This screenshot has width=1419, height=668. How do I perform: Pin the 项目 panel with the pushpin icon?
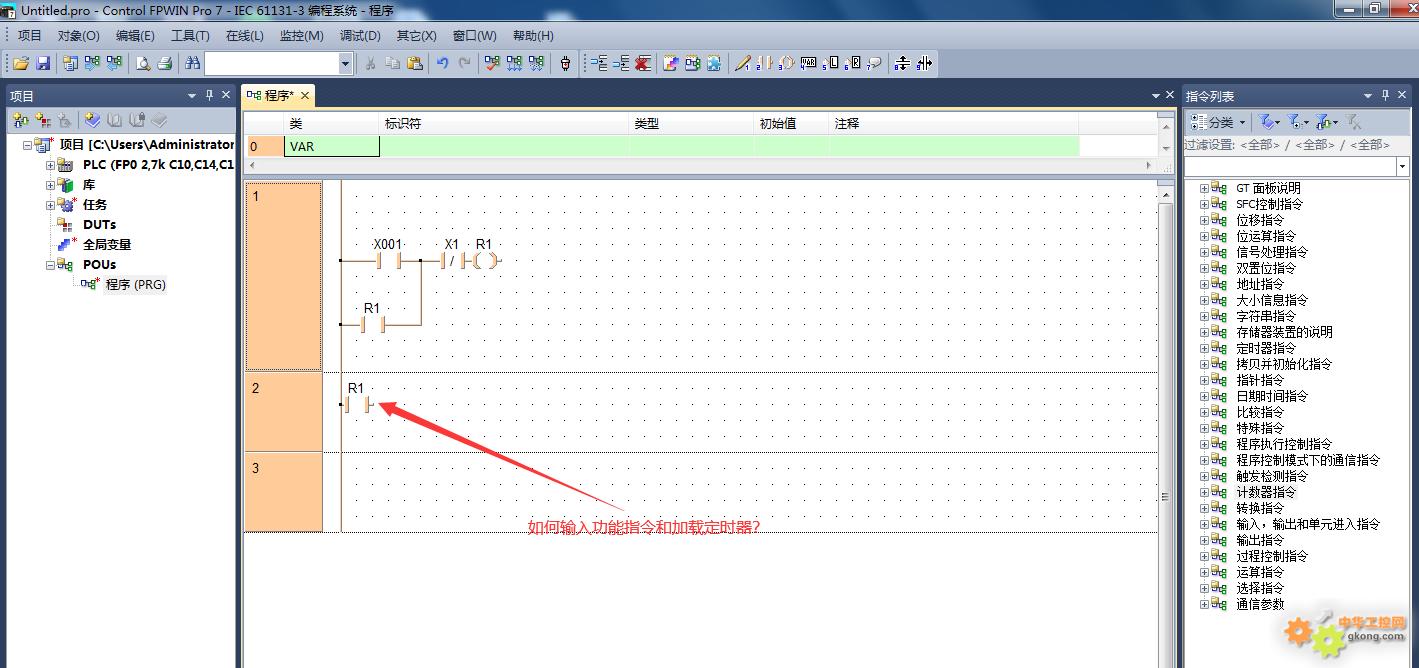209,95
